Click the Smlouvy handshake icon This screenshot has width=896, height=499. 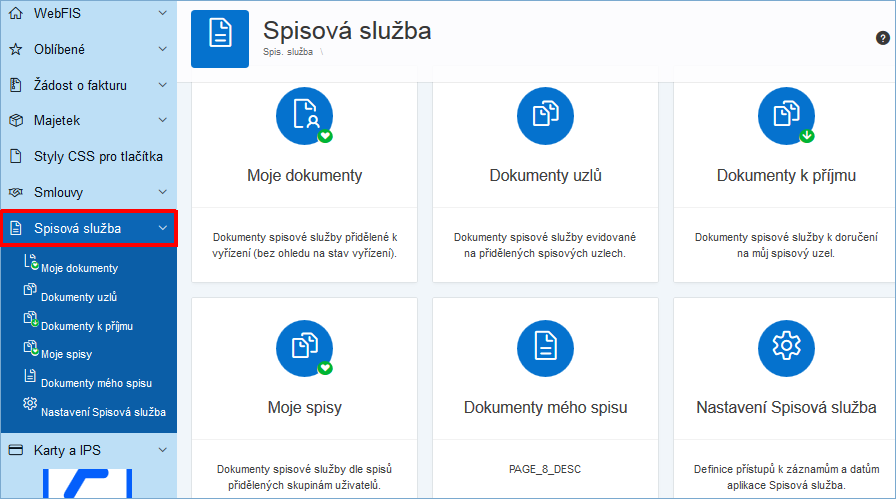coord(16,192)
